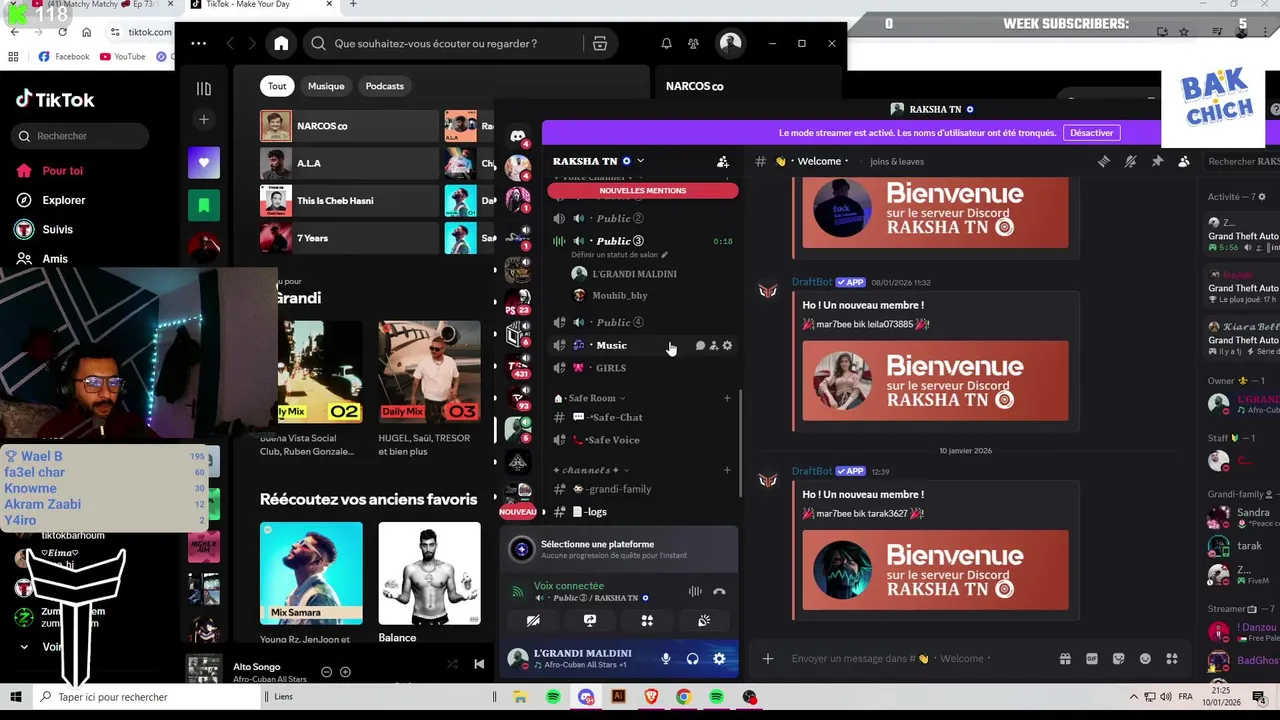Viewport: 1280px width, 720px height.
Task: Collapse the channels category
Action: click(590, 470)
